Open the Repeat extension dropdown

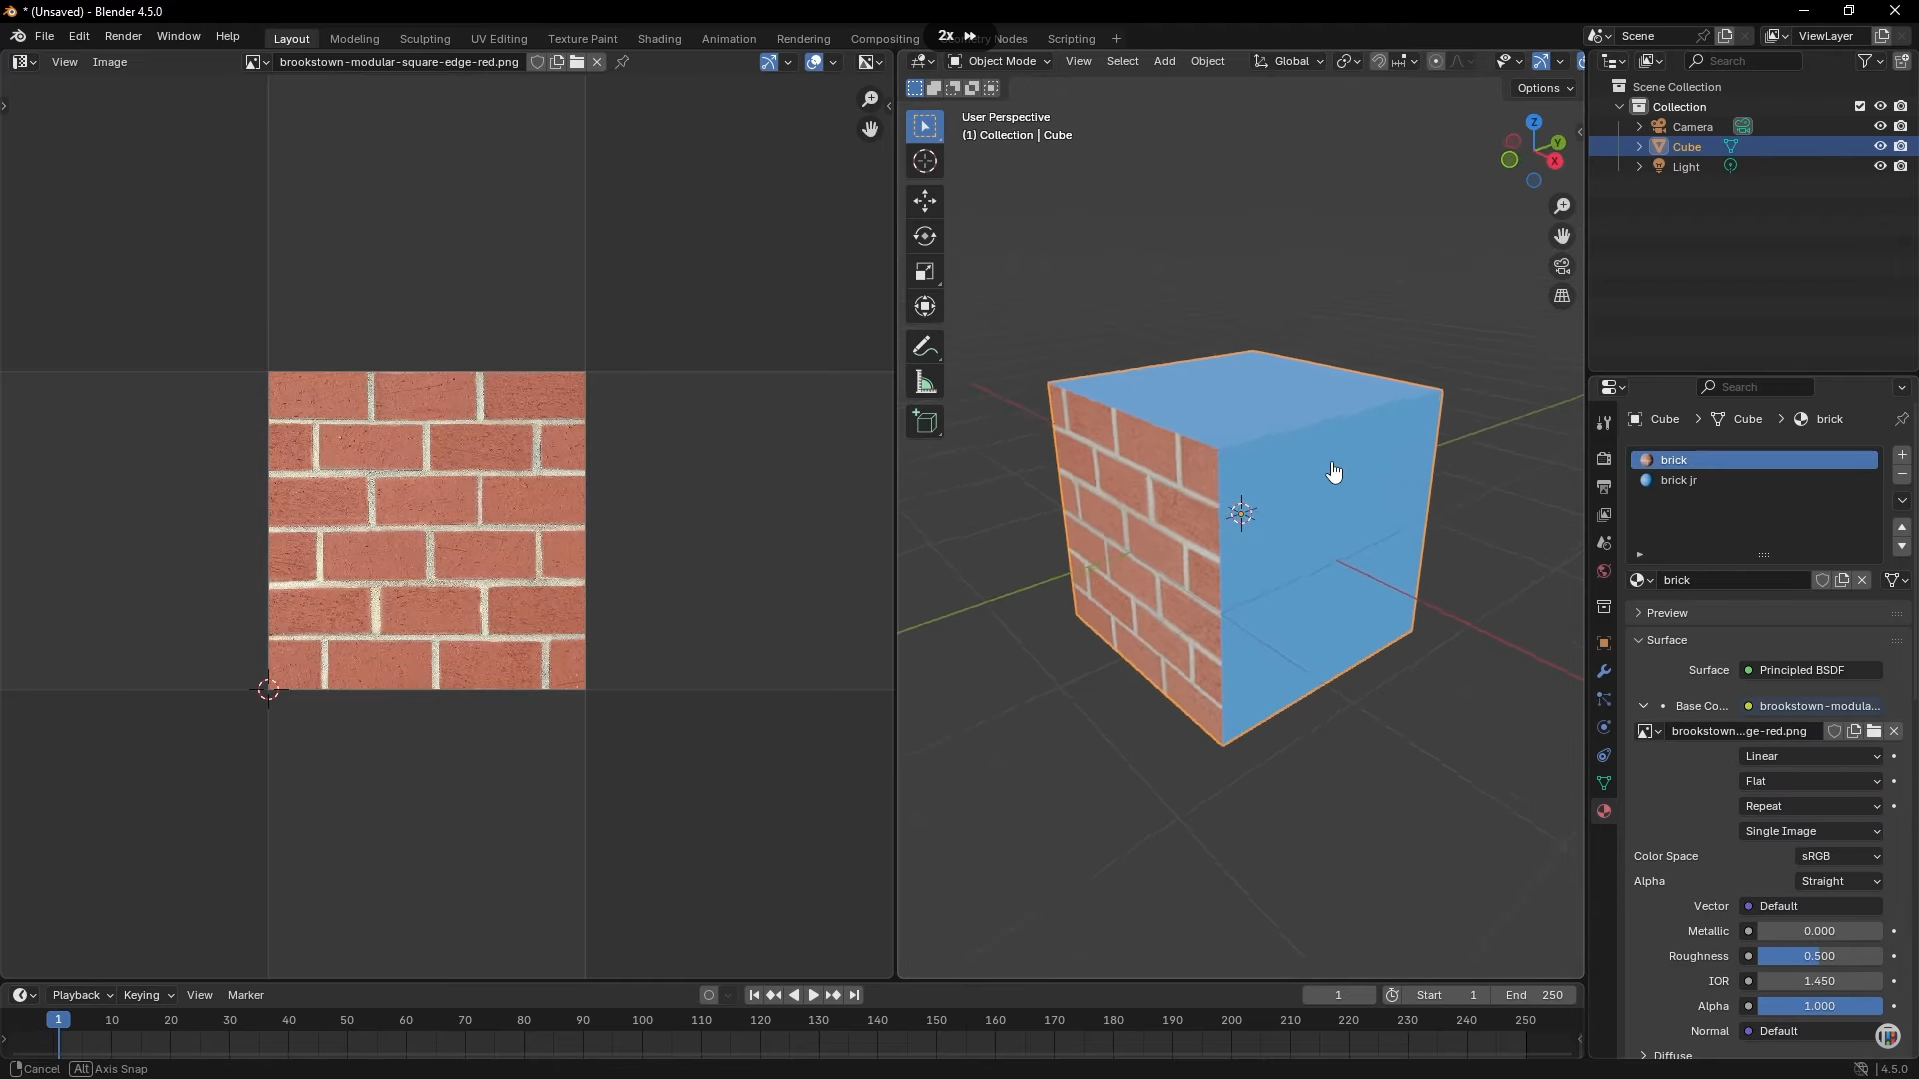[1811, 807]
